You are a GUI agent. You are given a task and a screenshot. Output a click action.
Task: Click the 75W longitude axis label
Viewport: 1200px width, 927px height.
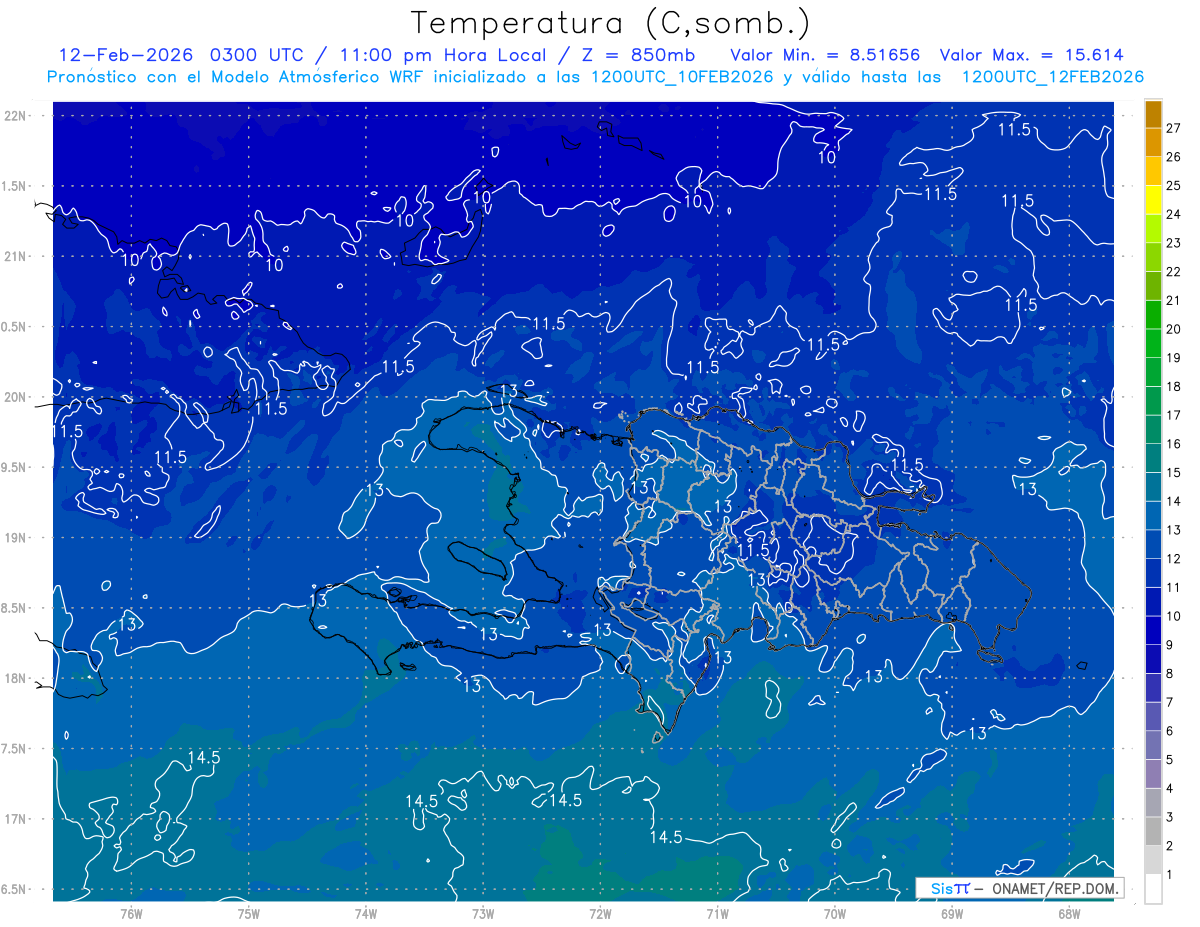[x=249, y=914]
